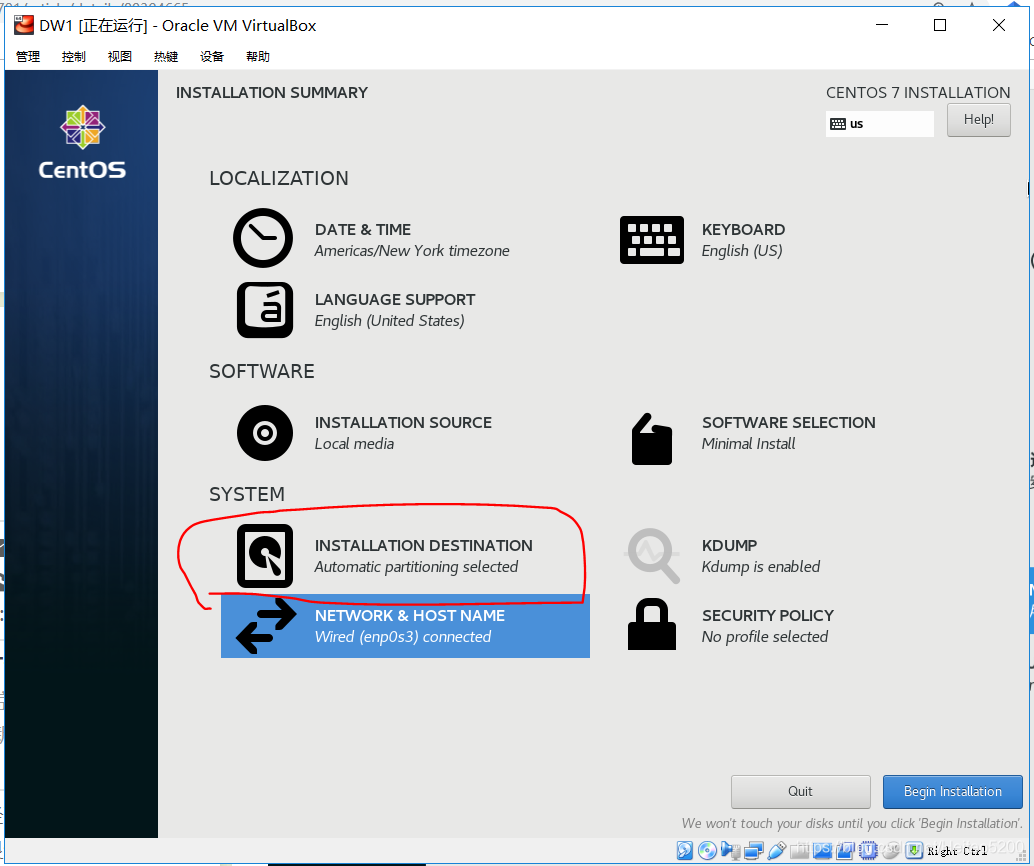
Task: Open the 热键 menu
Action: pyautogui.click(x=166, y=57)
